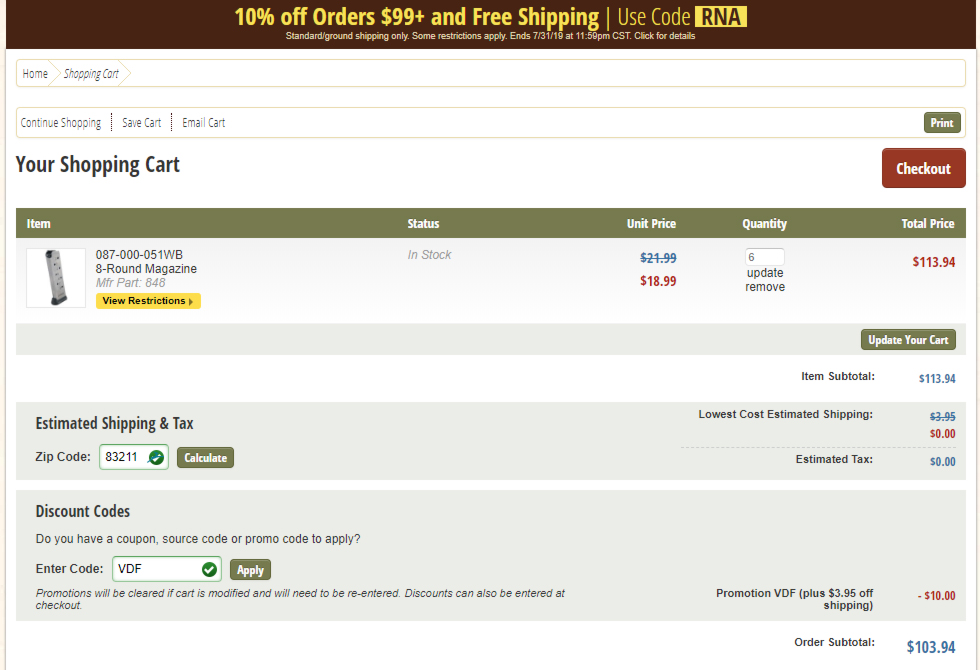The width and height of the screenshot is (980, 670).
Task: Remove the magazine from the cart
Action: pos(765,287)
